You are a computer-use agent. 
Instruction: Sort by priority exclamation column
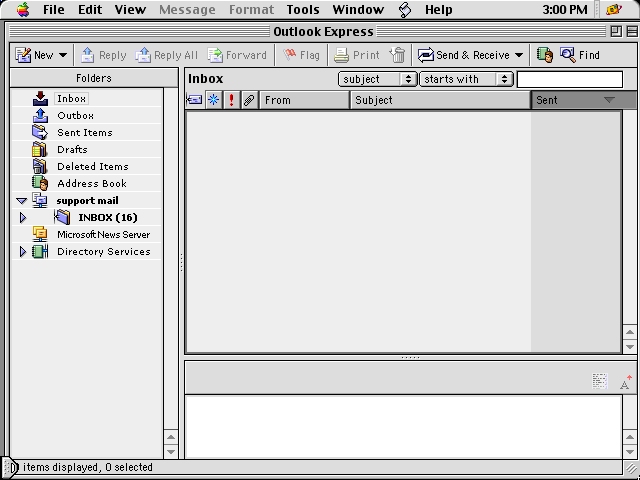(232, 100)
